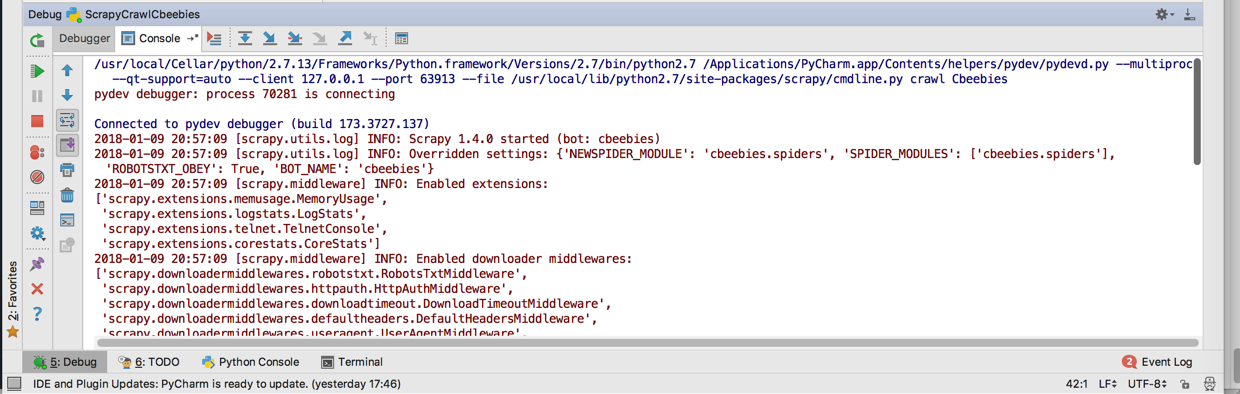The width and height of the screenshot is (1240, 394).
Task: Pause the running program
Action: click(x=37, y=96)
